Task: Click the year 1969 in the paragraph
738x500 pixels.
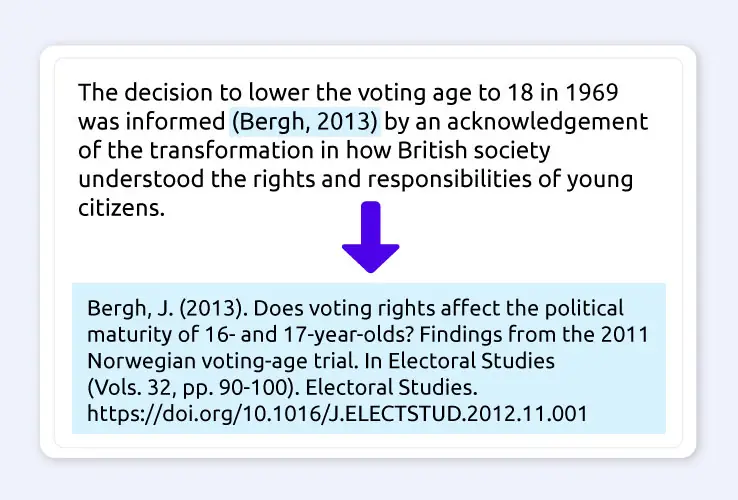Action: click(x=590, y=93)
